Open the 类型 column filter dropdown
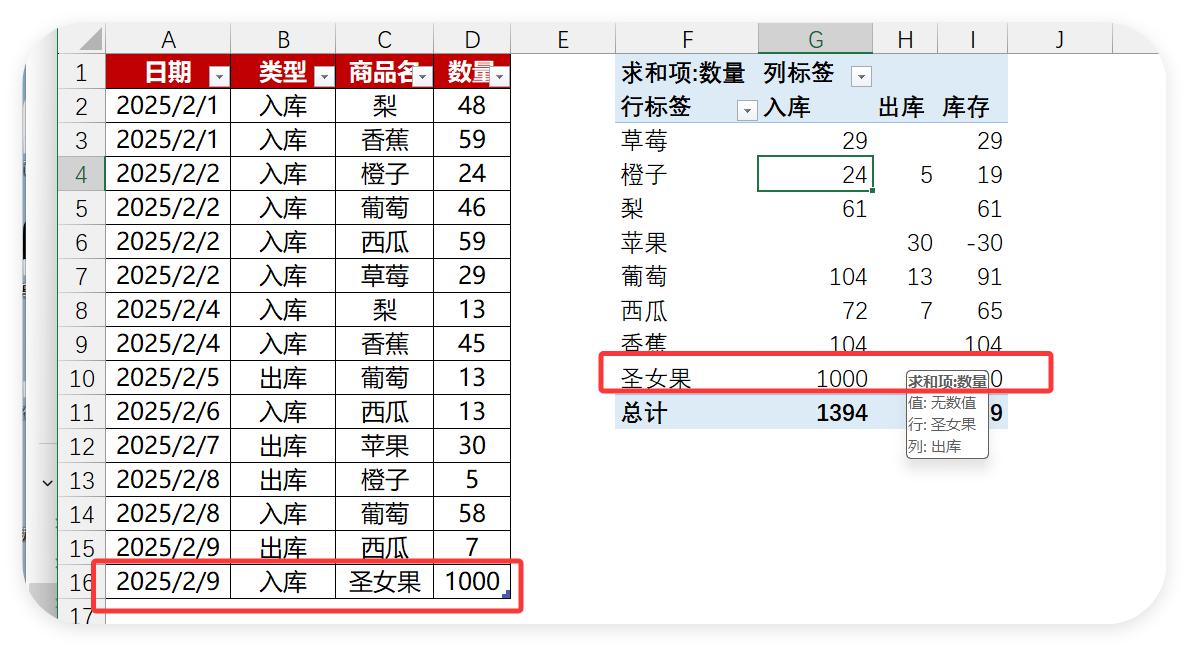The width and height of the screenshot is (1188, 646). tap(324, 76)
